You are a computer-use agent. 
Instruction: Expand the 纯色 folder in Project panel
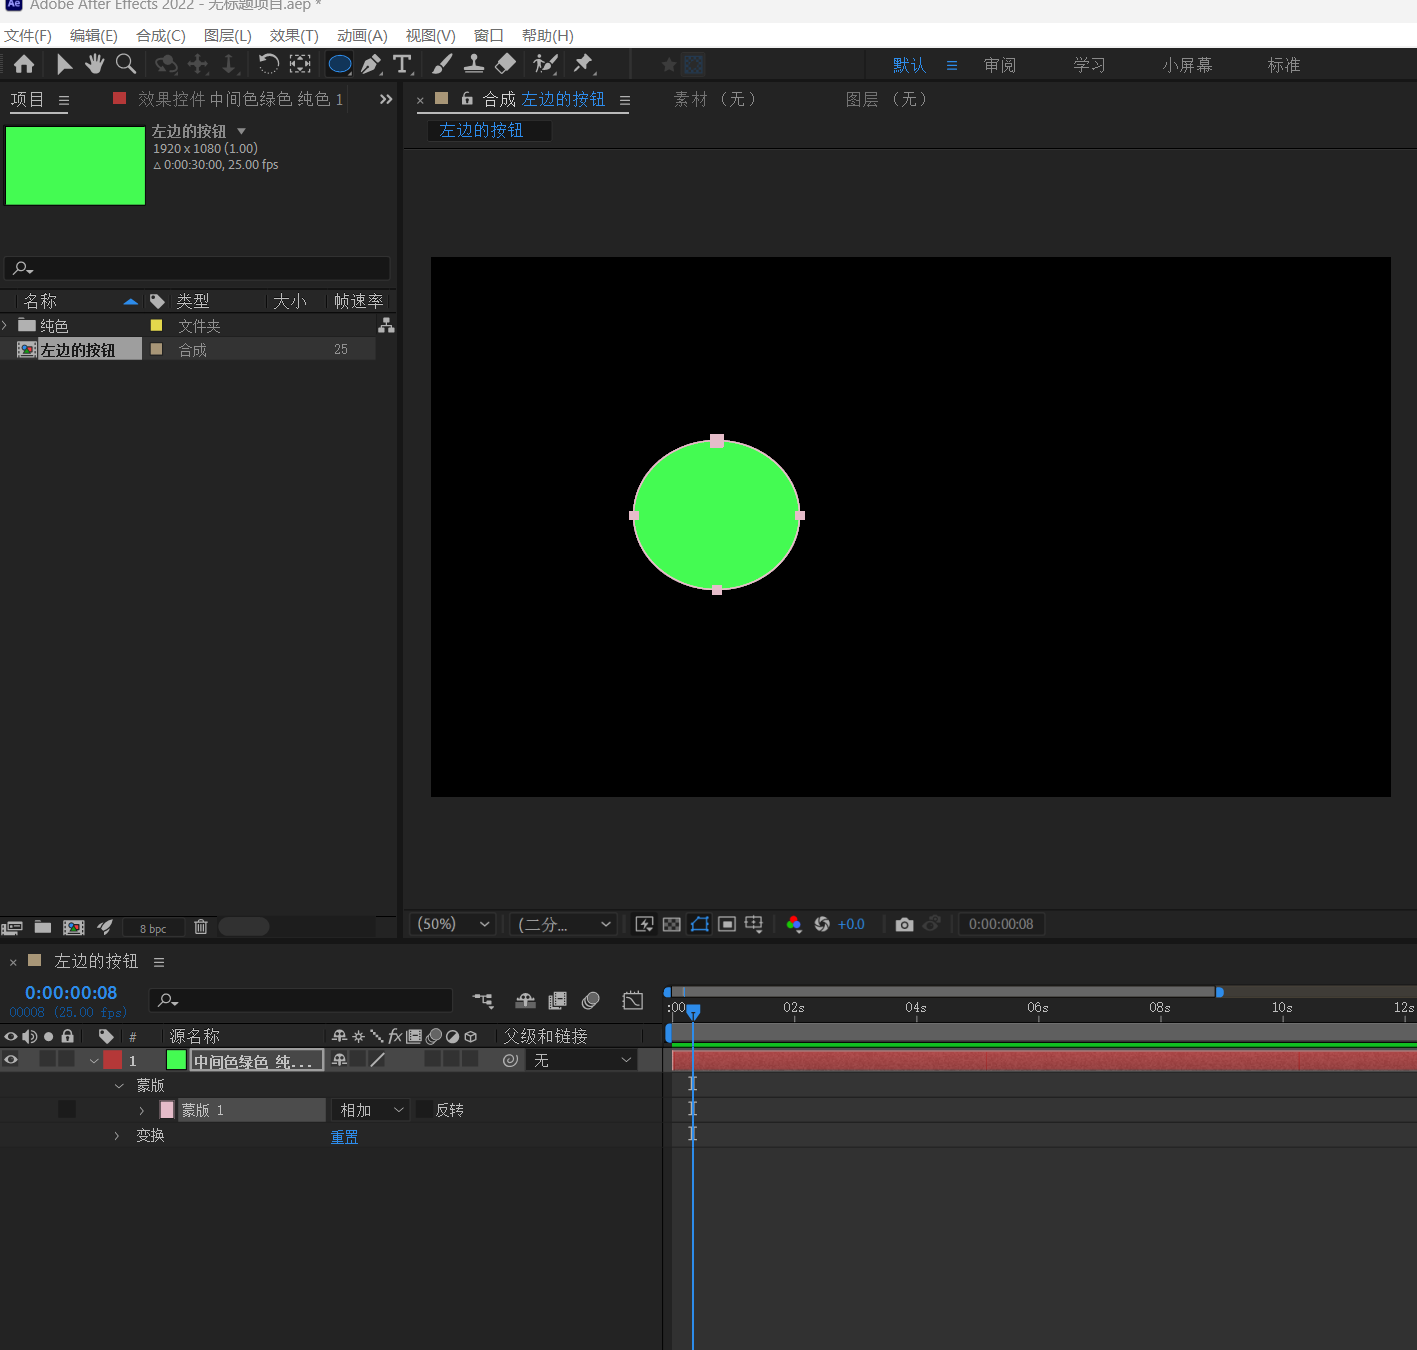(x=5, y=325)
